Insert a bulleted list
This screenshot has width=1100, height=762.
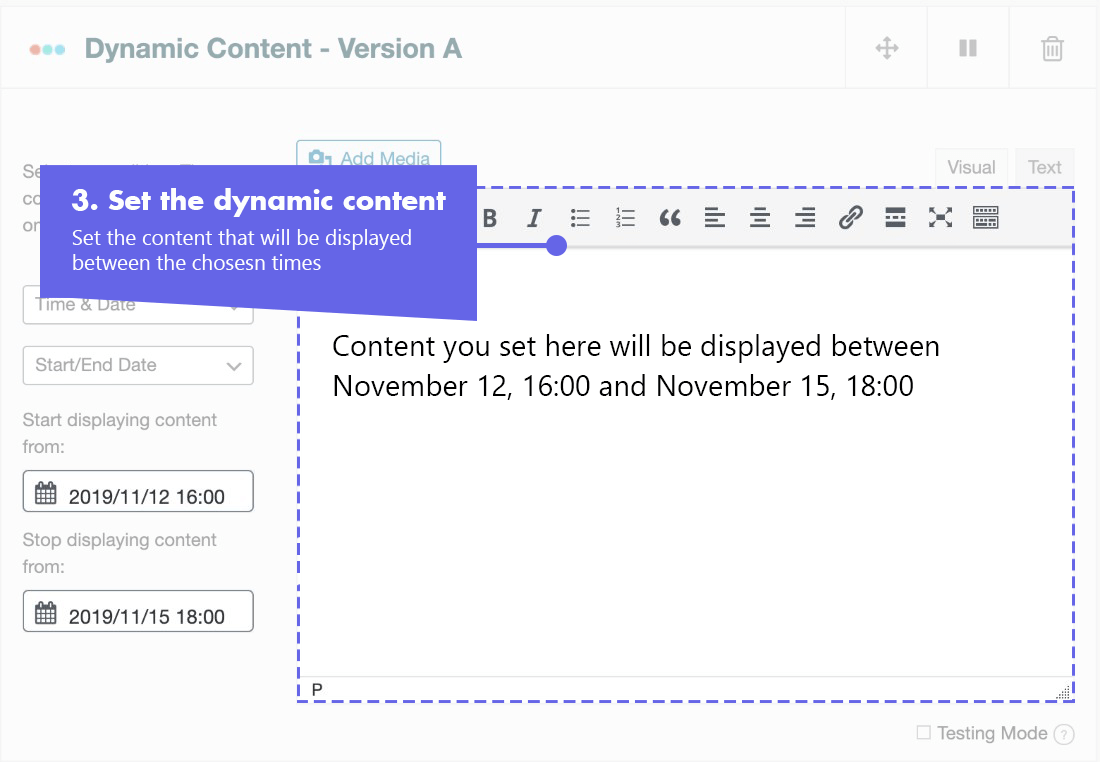pyautogui.click(x=580, y=218)
